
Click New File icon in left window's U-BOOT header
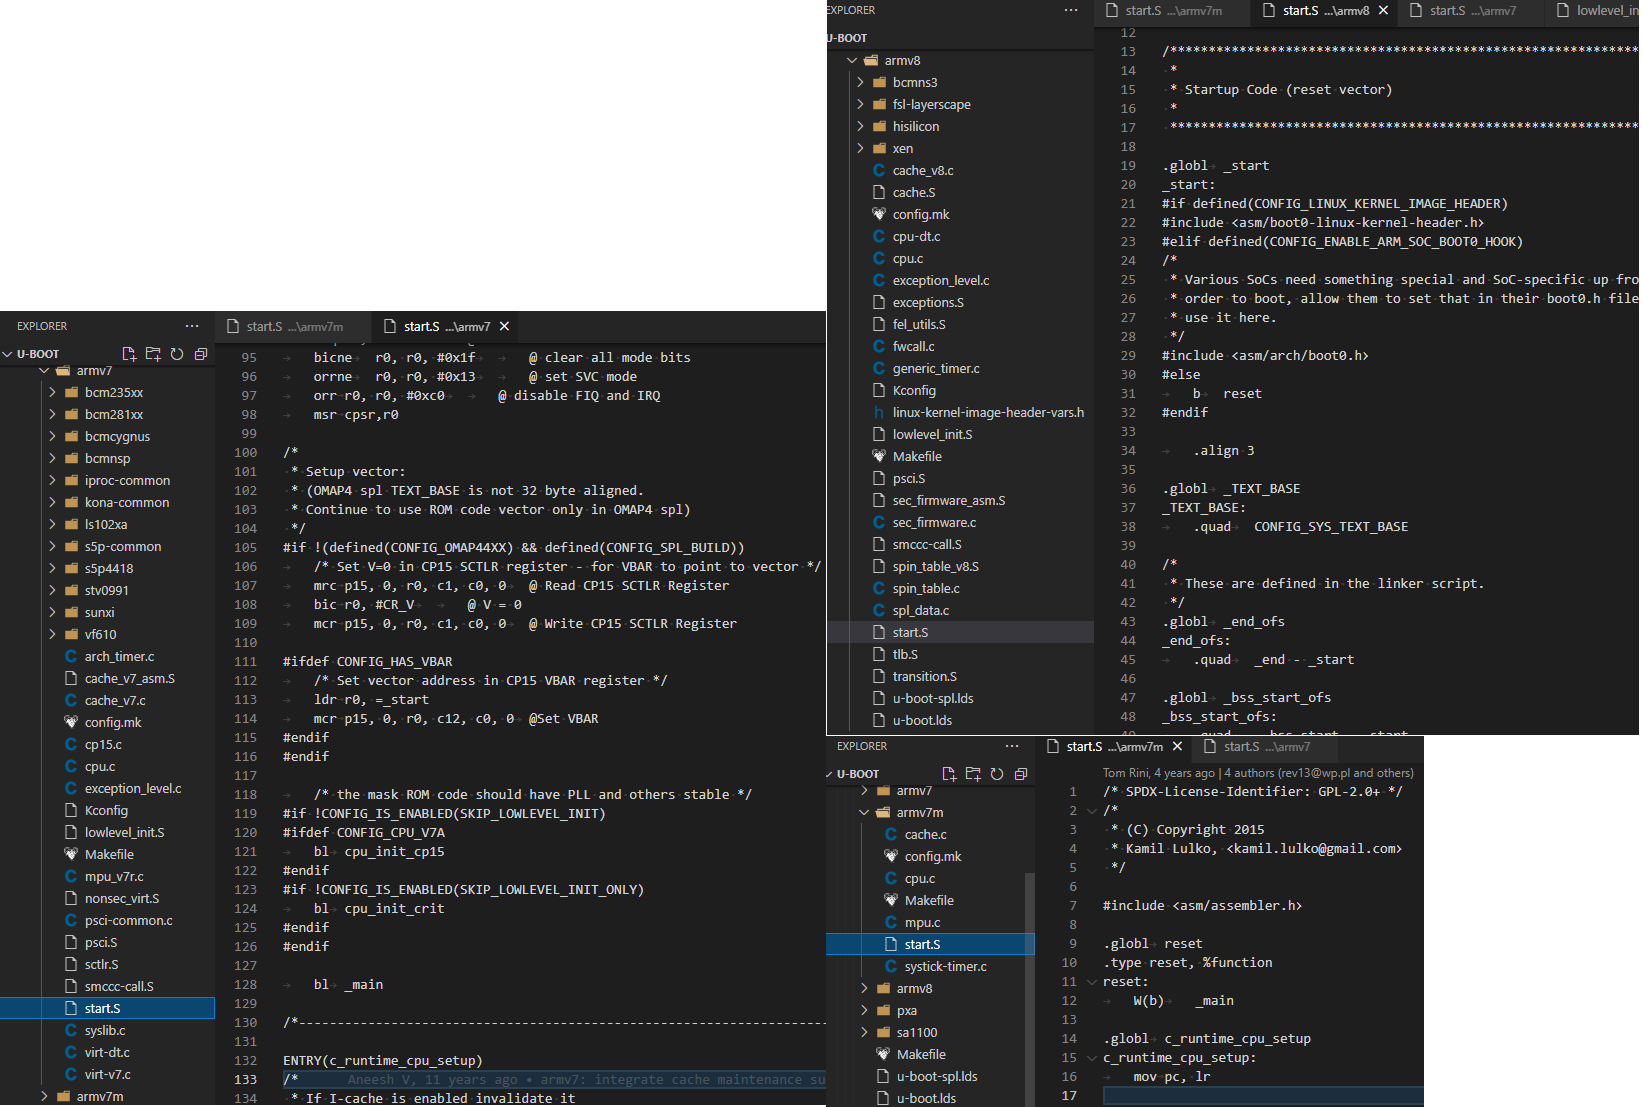129,354
